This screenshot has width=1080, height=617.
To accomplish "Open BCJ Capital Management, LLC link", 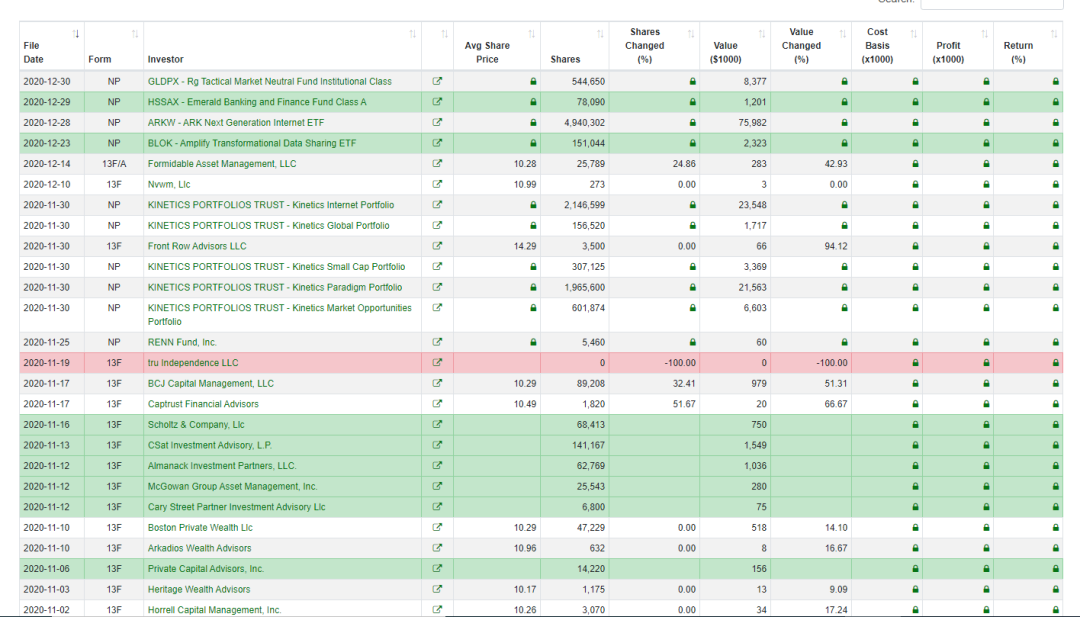I will (x=211, y=384).
